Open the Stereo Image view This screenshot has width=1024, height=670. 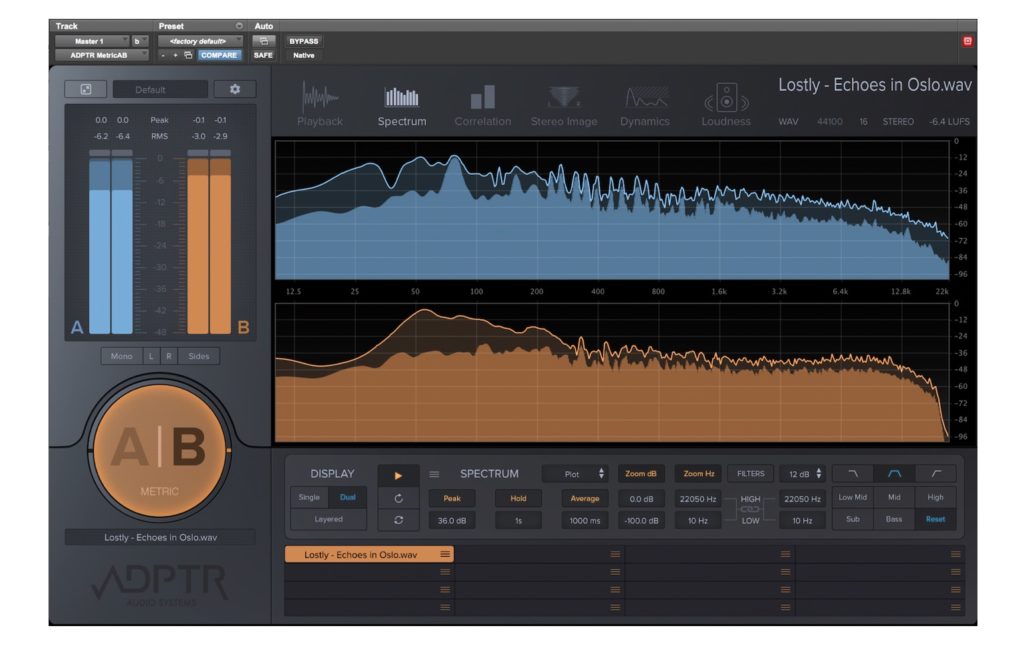pyautogui.click(x=564, y=106)
